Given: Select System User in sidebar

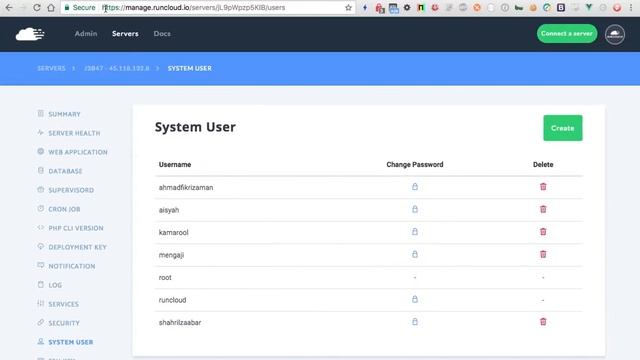Looking at the screenshot, I should pos(71,342).
